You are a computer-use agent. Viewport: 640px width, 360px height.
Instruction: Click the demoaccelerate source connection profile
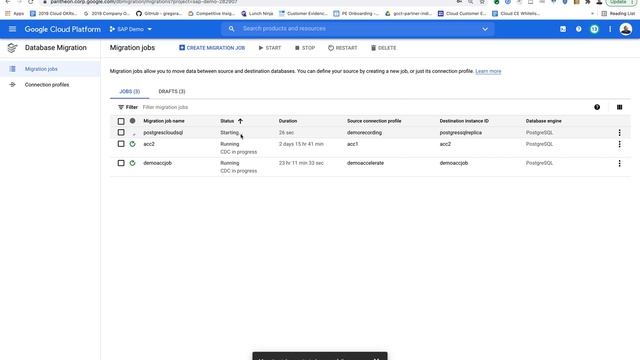click(365, 163)
